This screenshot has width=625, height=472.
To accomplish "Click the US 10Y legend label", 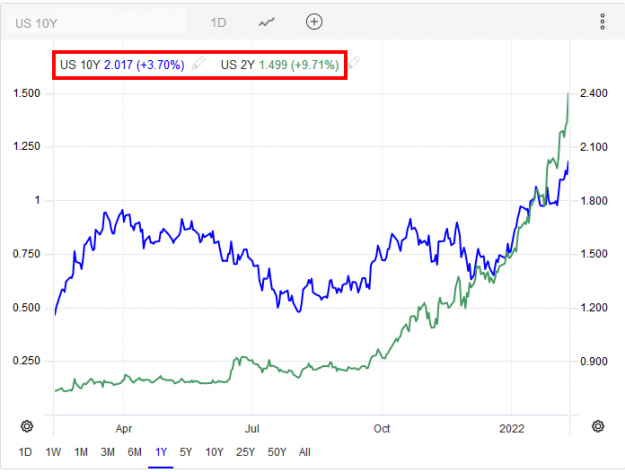I will pyautogui.click(x=80, y=65).
